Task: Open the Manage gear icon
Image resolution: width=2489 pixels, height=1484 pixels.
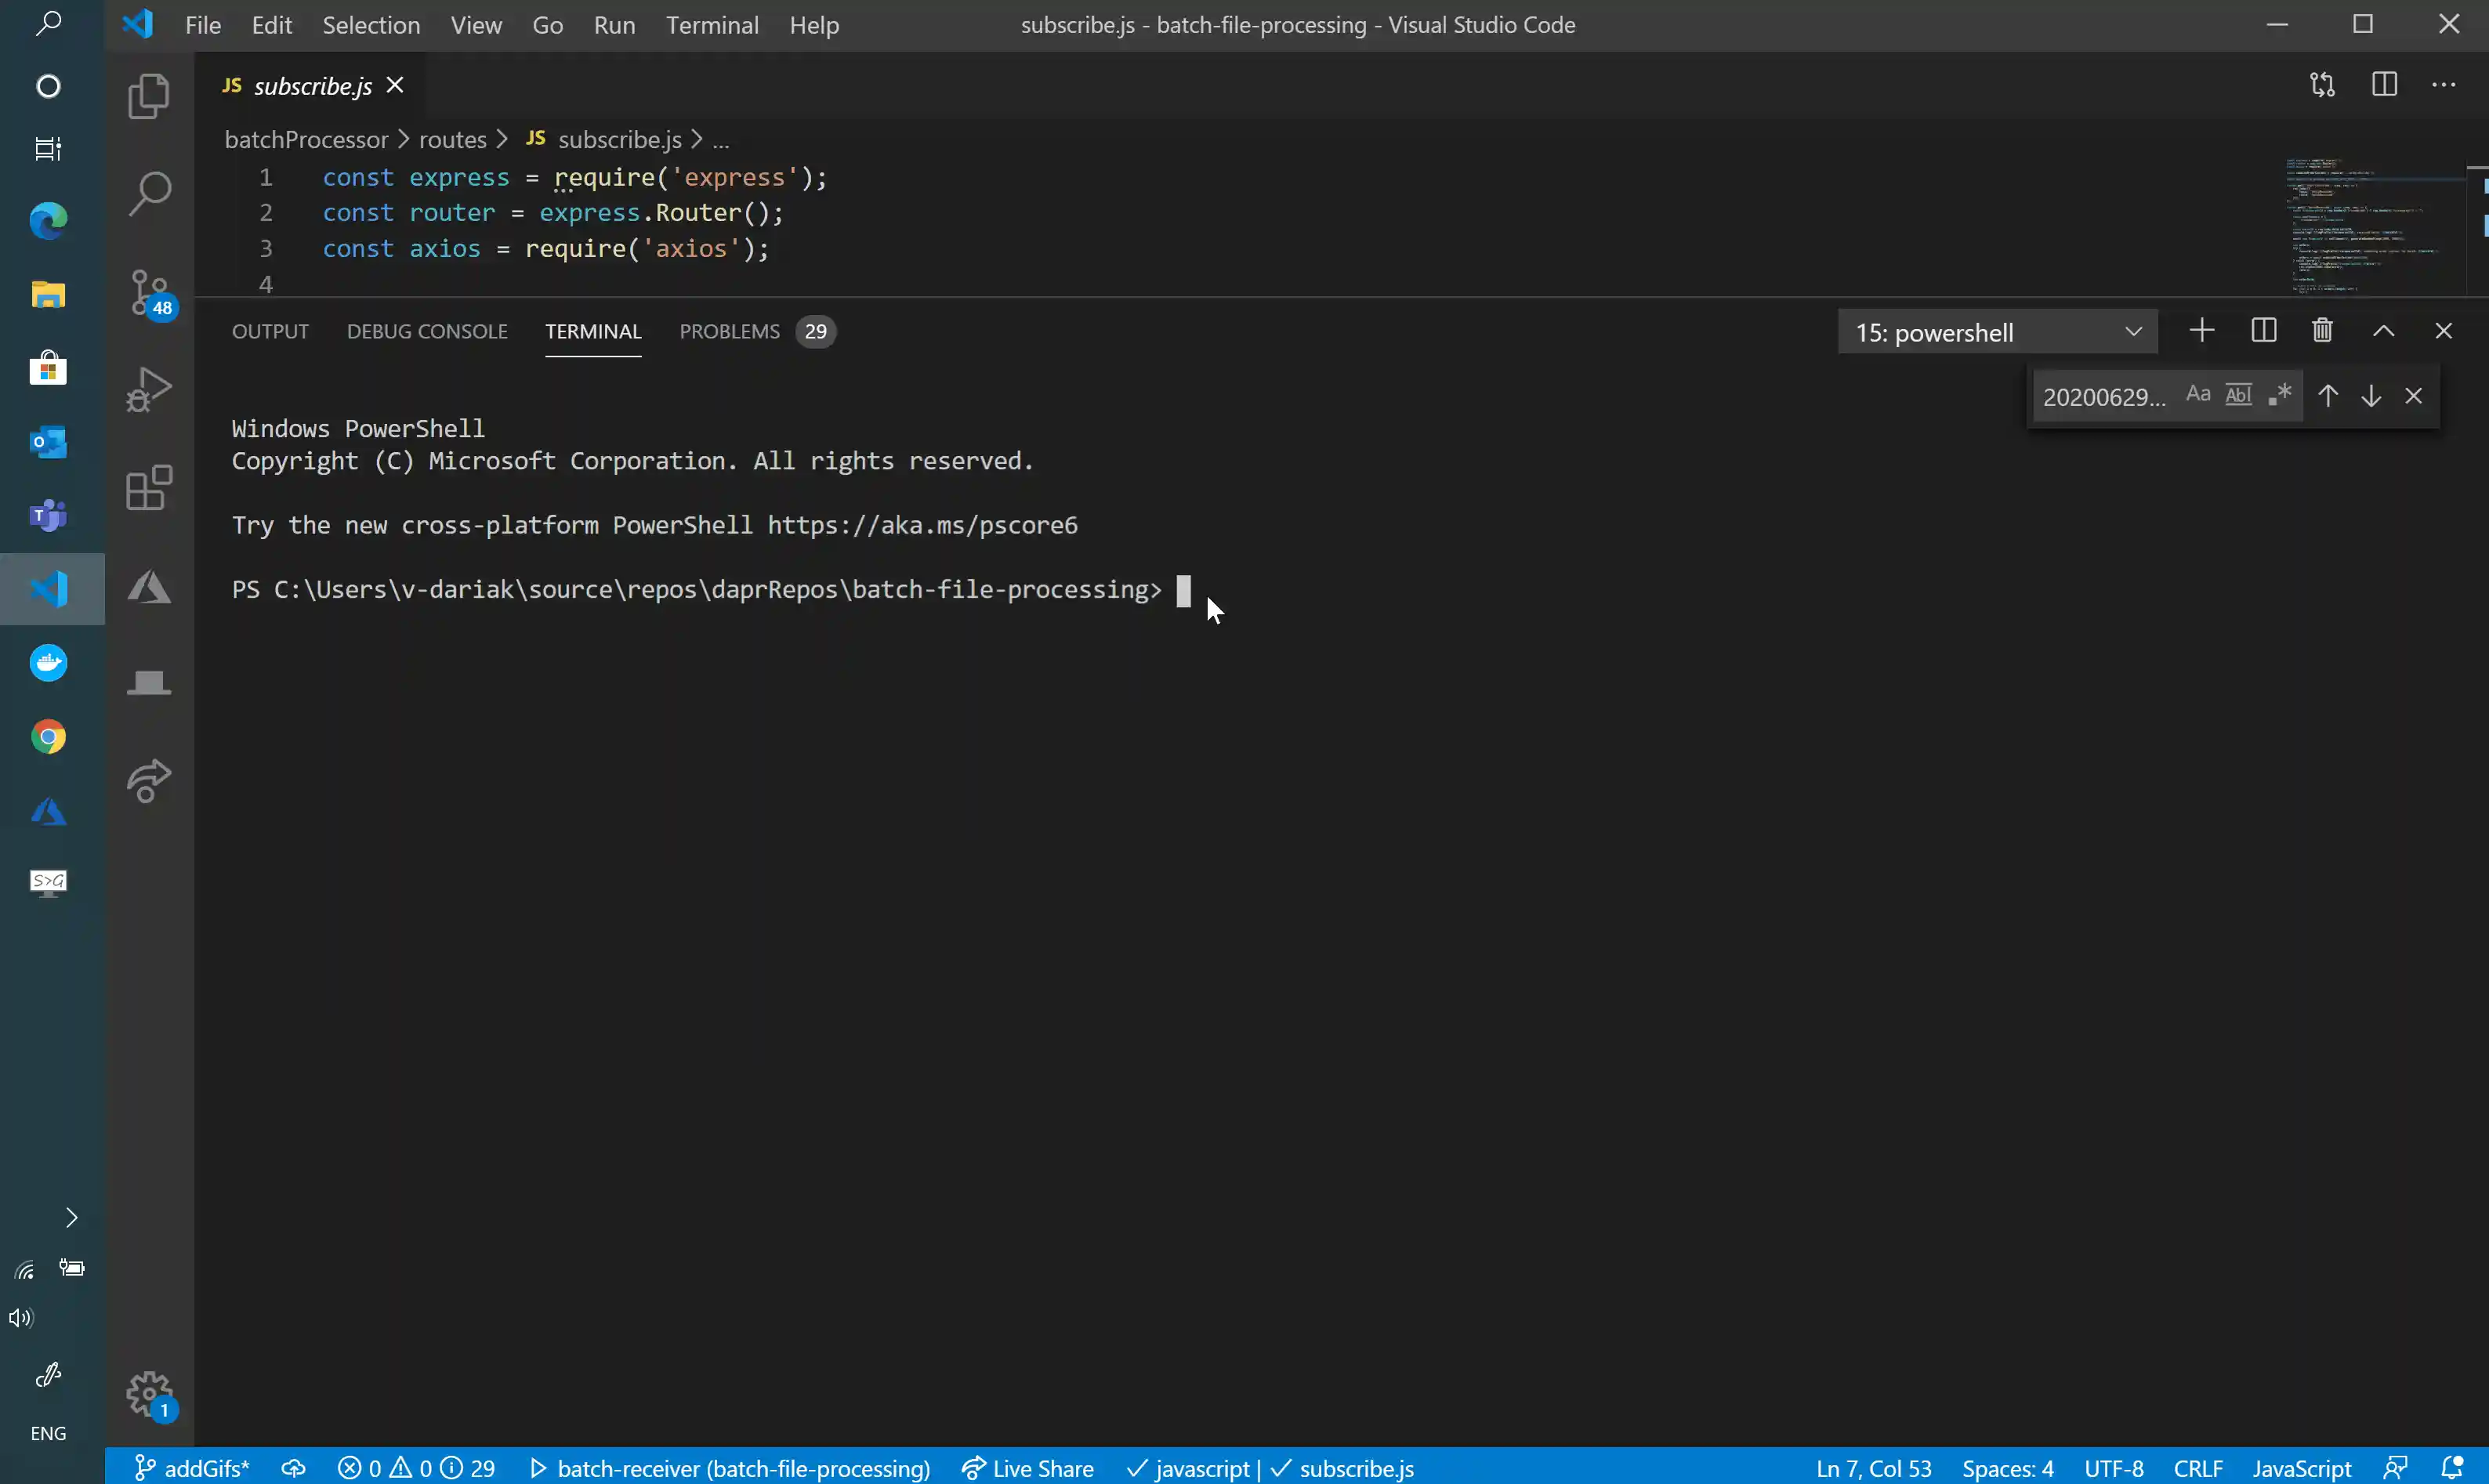Action: 149,1393
